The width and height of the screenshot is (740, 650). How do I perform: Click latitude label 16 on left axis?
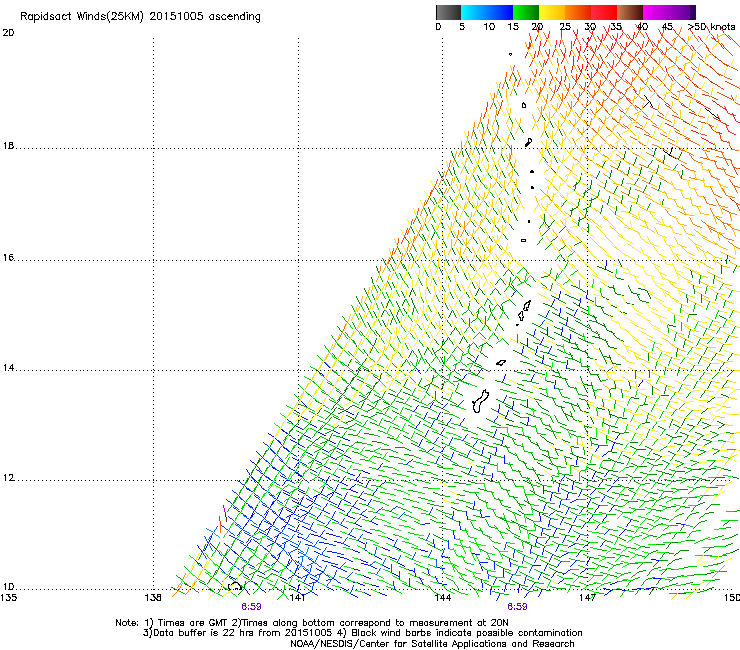(x=8, y=258)
